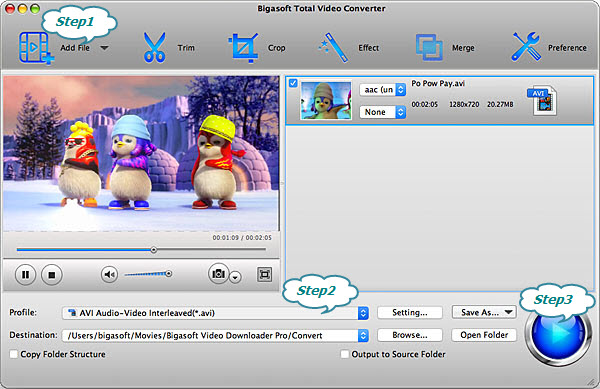This screenshot has width=600, height=389.
Task: Enable Output to Source Folder checkbox
Action: pyautogui.click(x=345, y=354)
